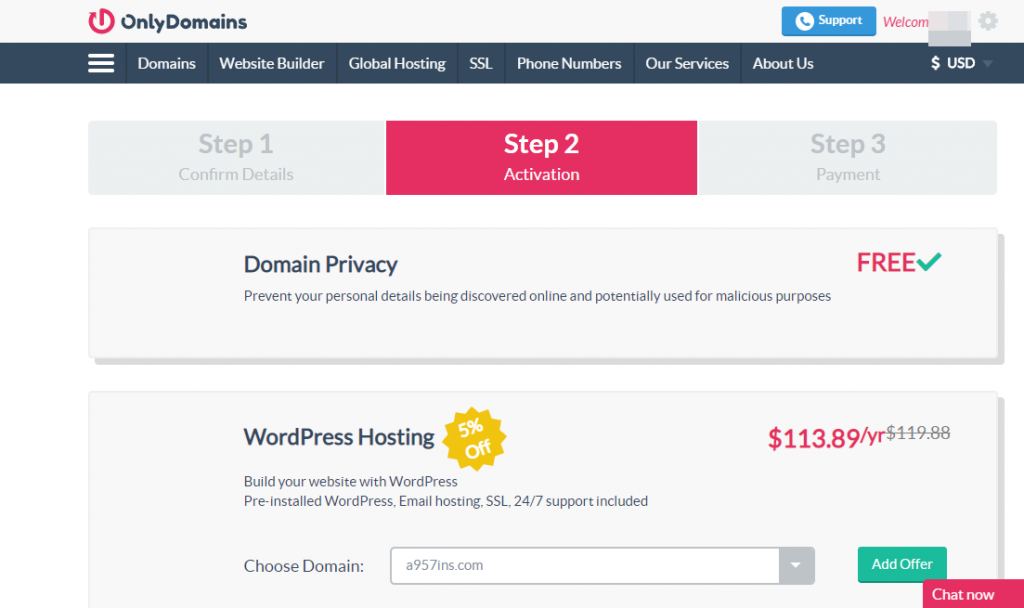Open the Website Builder menu
1024x608 pixels.
272,63
